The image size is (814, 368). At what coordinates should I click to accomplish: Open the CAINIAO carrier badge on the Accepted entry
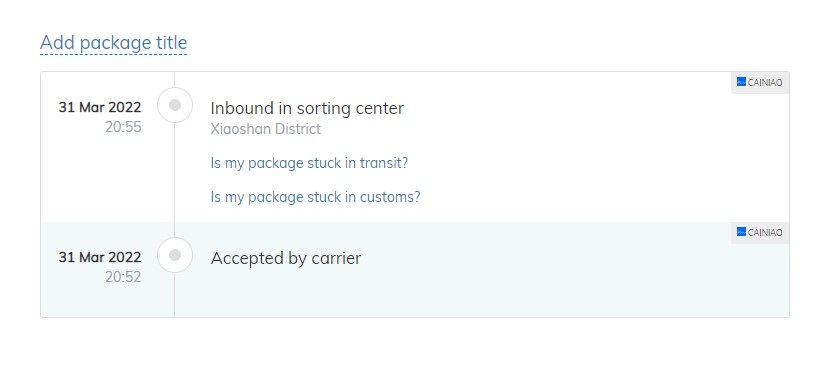pyautogui.click(x=760, y=233)
